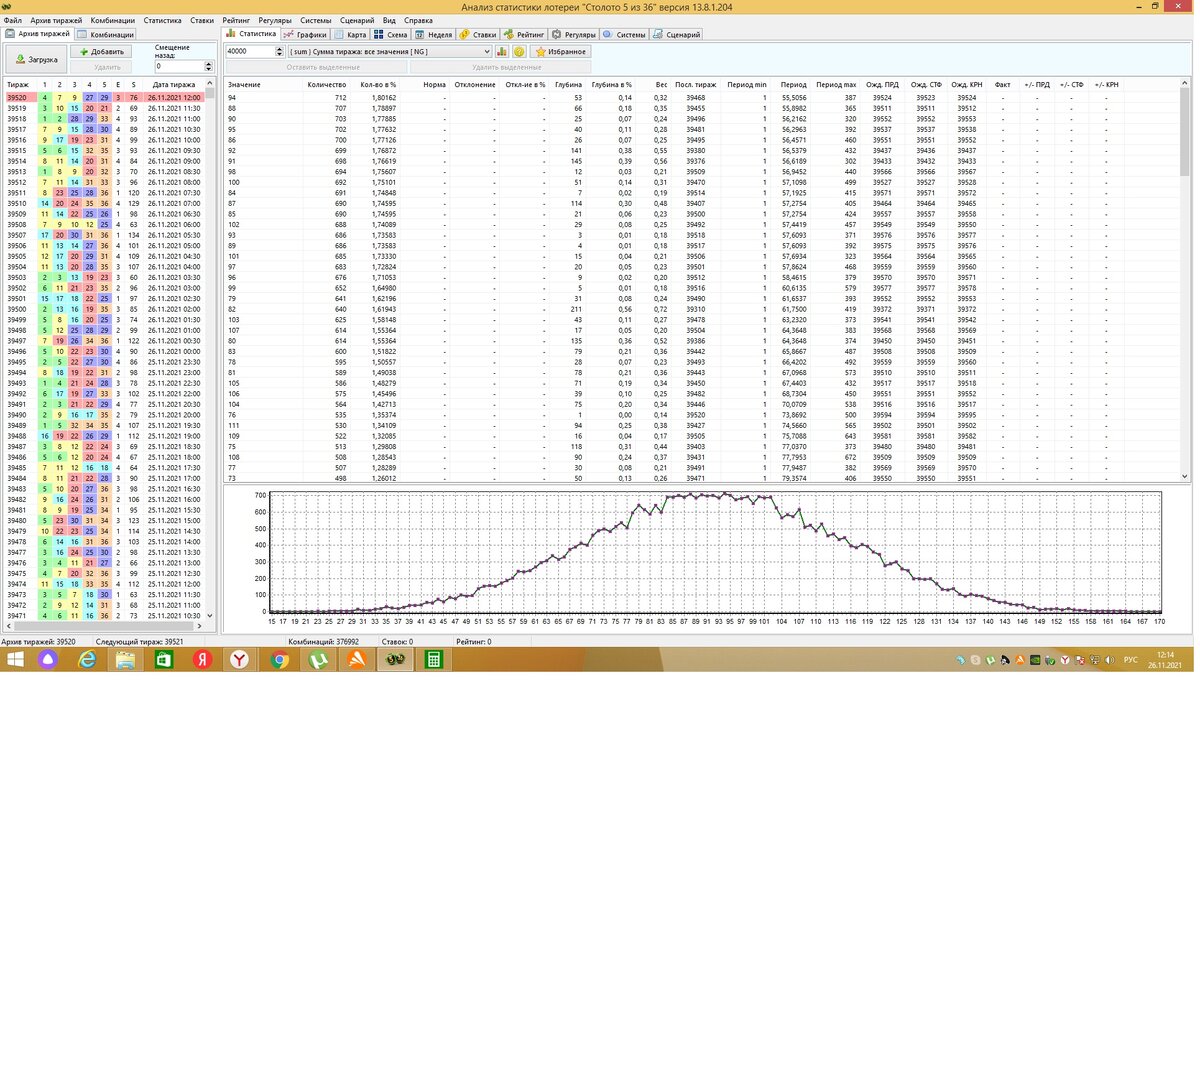Open Windows Start button
The image size is (1200, 1086).
(x=16, y=659)
